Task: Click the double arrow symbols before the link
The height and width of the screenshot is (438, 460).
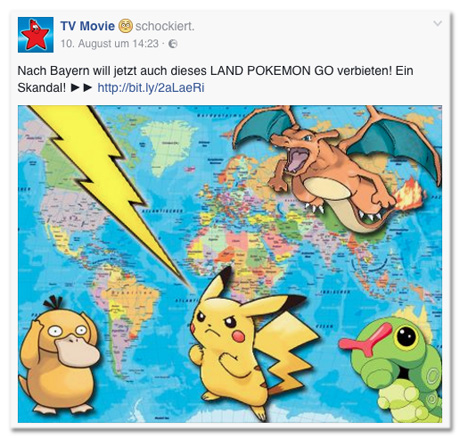Action: pos(82,88)
